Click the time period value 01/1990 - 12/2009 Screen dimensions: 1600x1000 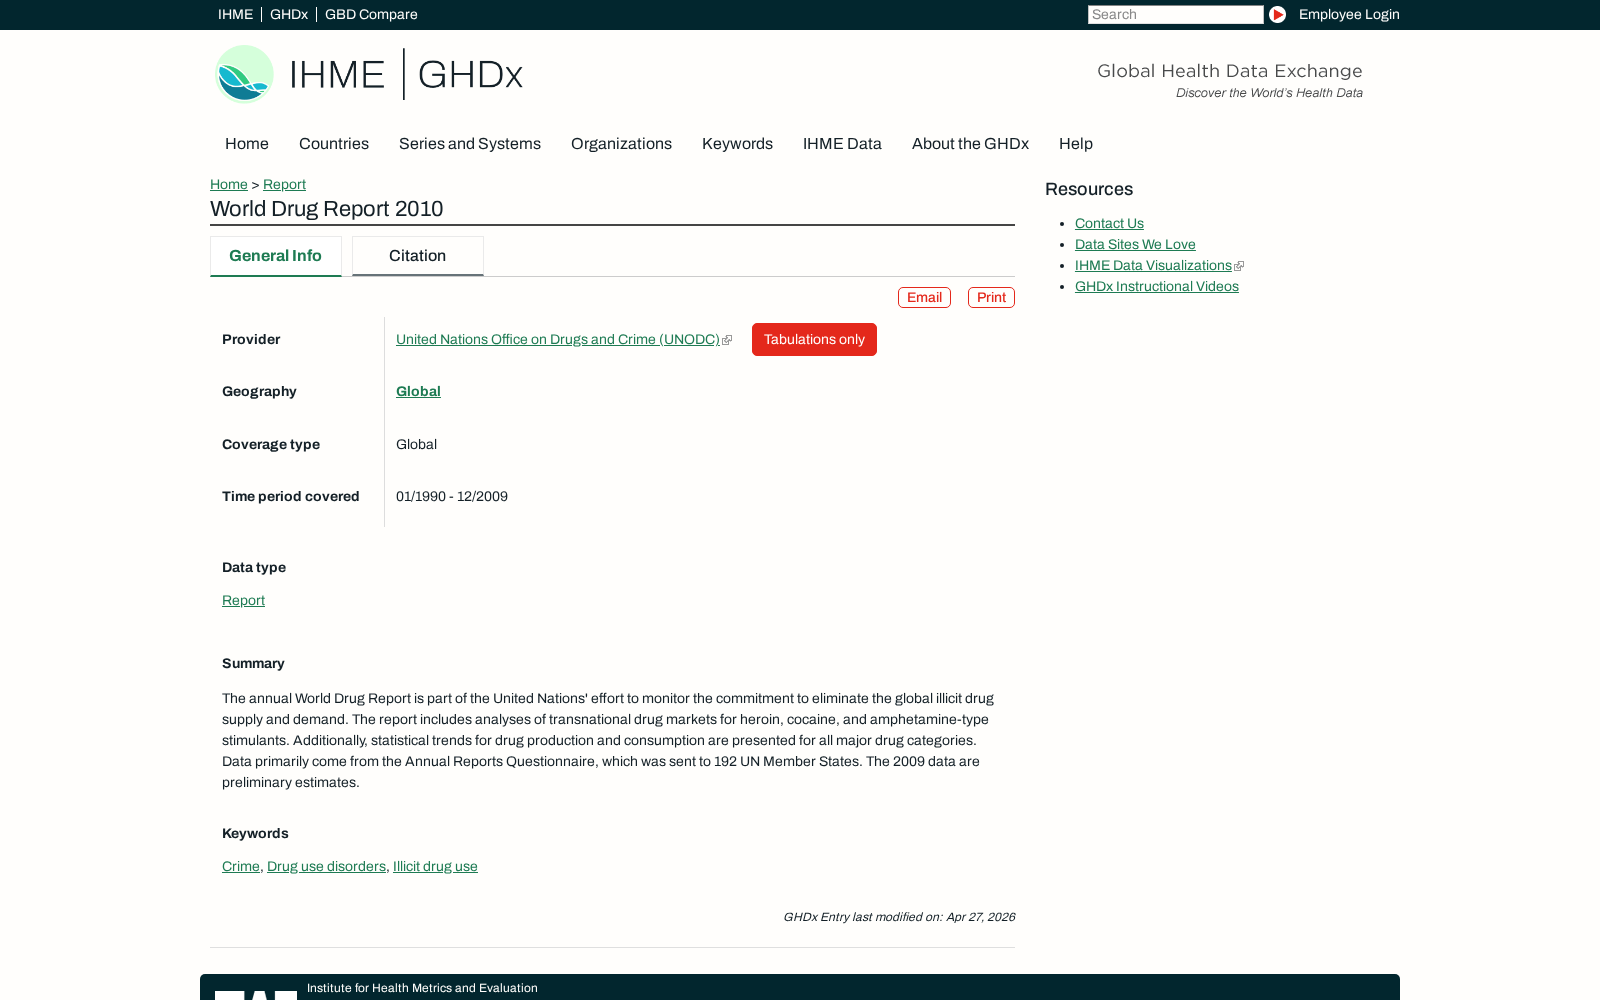pos(452,497)
